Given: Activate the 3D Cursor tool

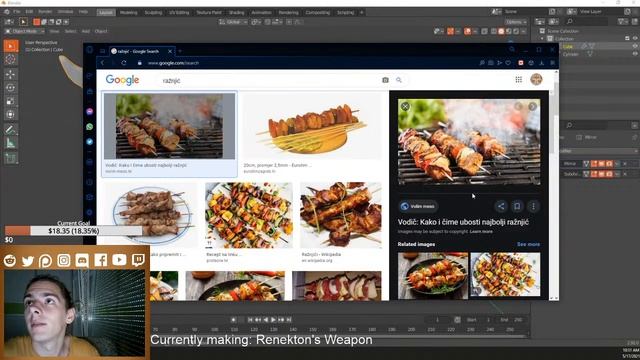Looking at the screenshot, I should coord(11,60).
